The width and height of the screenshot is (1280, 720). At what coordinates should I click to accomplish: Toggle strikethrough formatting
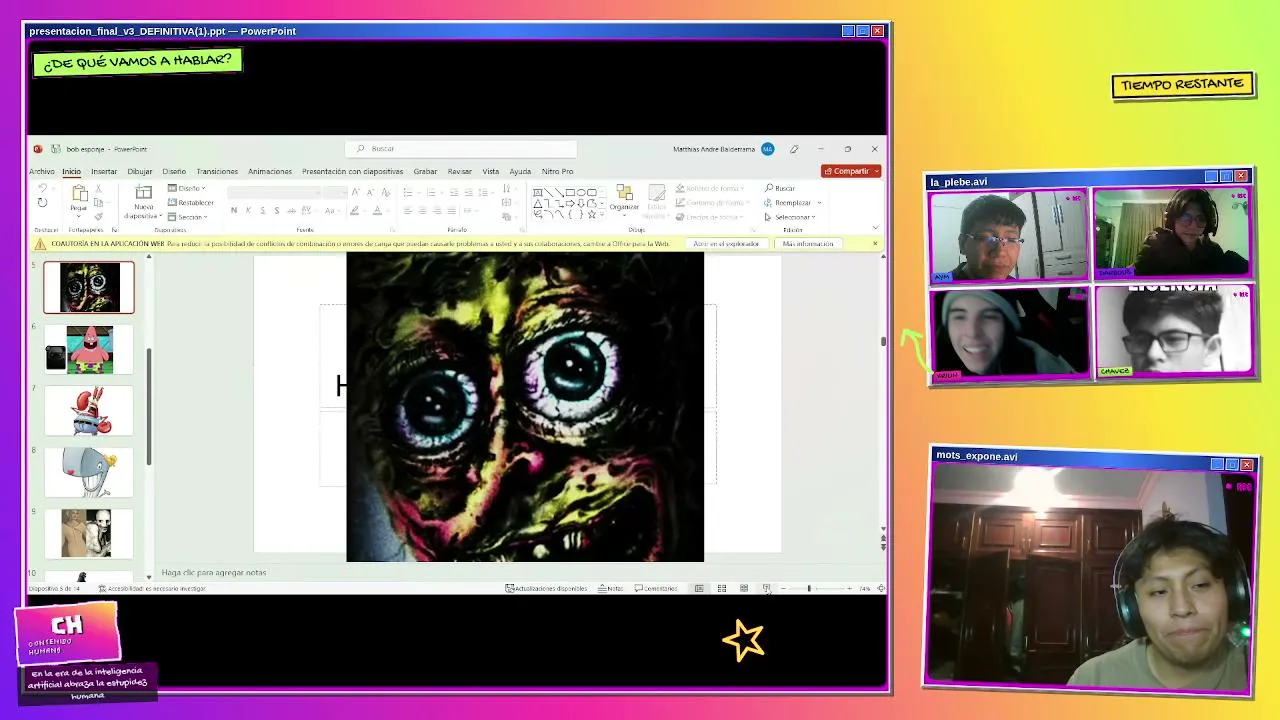click(291, 211)
